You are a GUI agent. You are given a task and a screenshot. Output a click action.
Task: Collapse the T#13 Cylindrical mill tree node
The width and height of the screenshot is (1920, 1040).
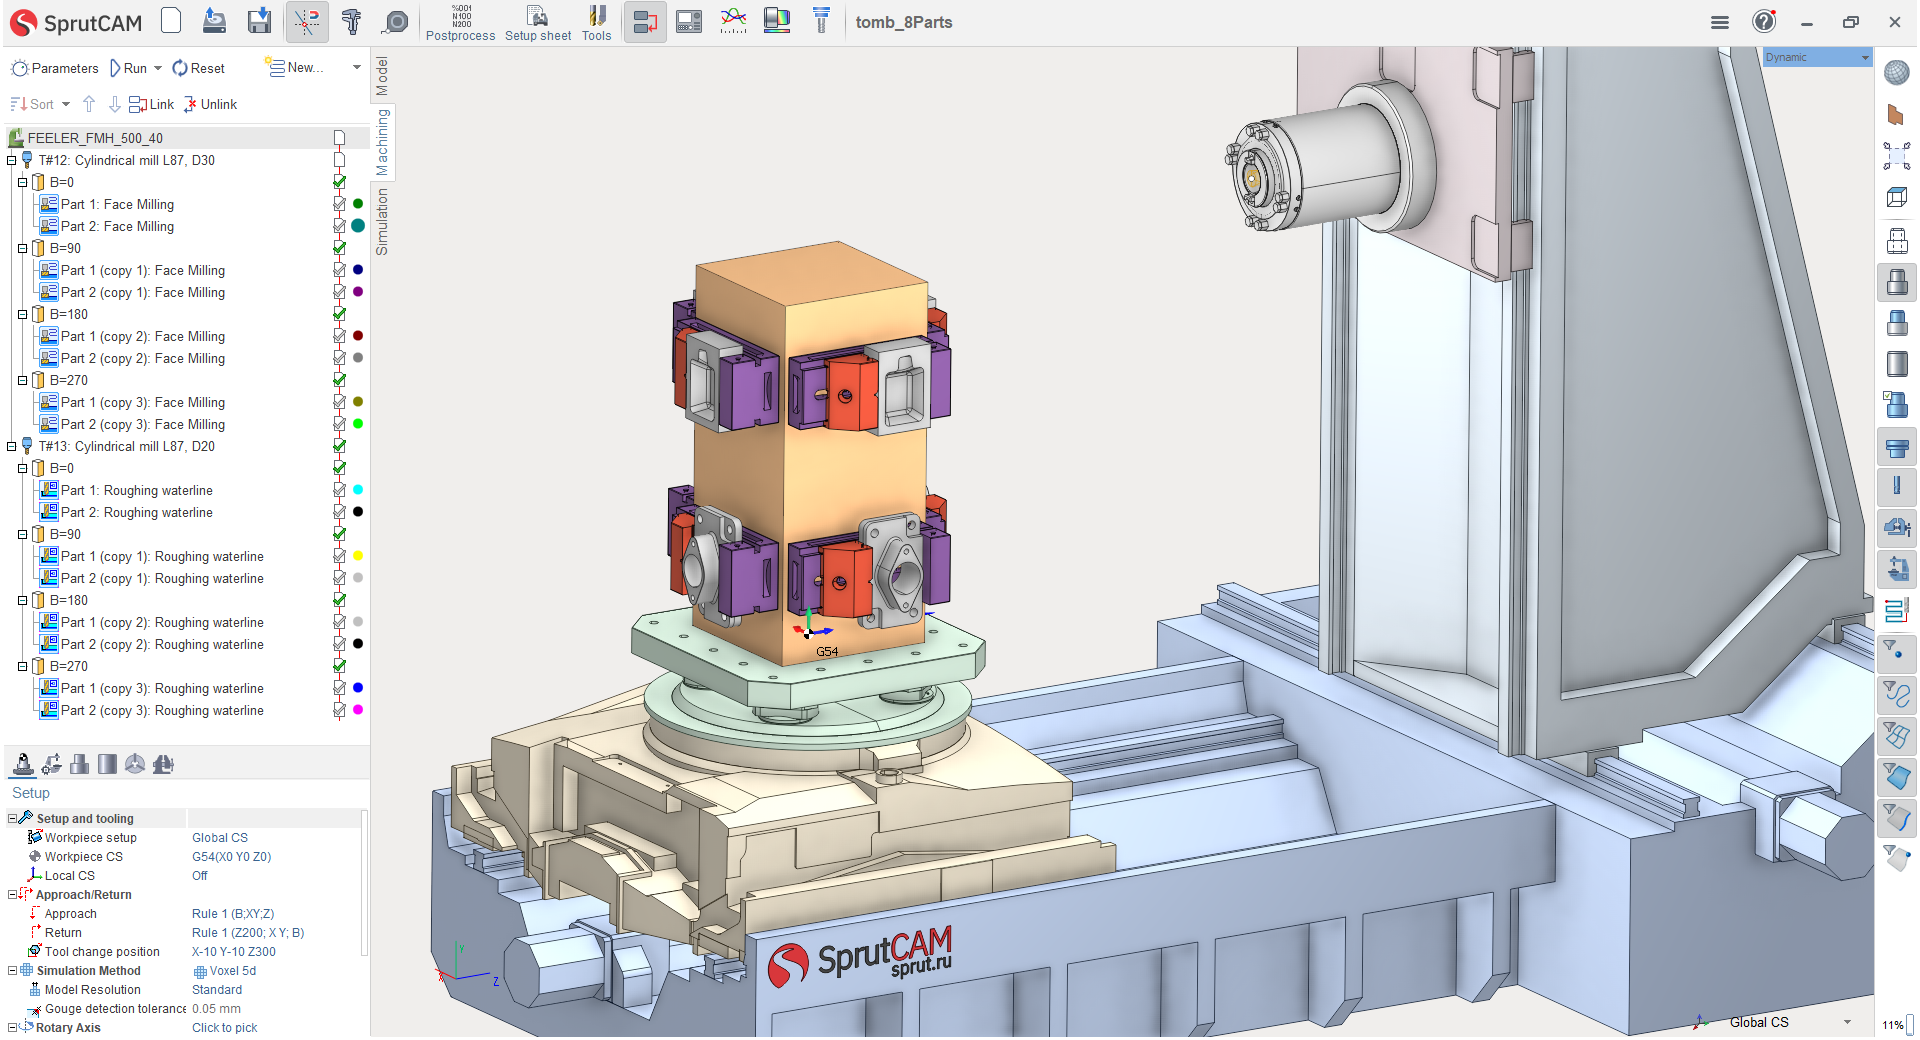pyautogui.click(x=12, y=446)
